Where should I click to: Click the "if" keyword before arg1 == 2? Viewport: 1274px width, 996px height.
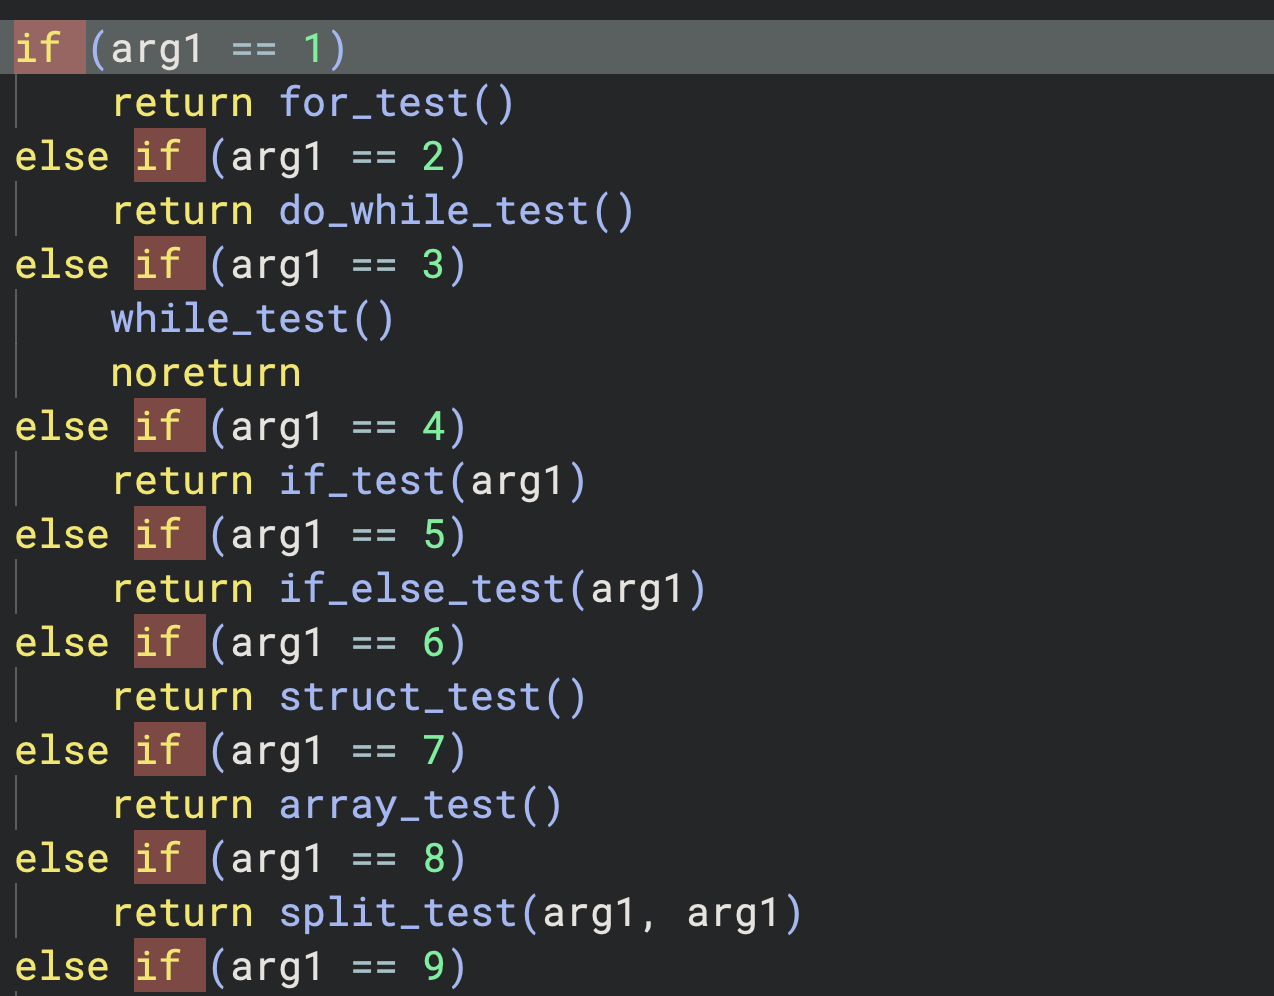(158, 157)
